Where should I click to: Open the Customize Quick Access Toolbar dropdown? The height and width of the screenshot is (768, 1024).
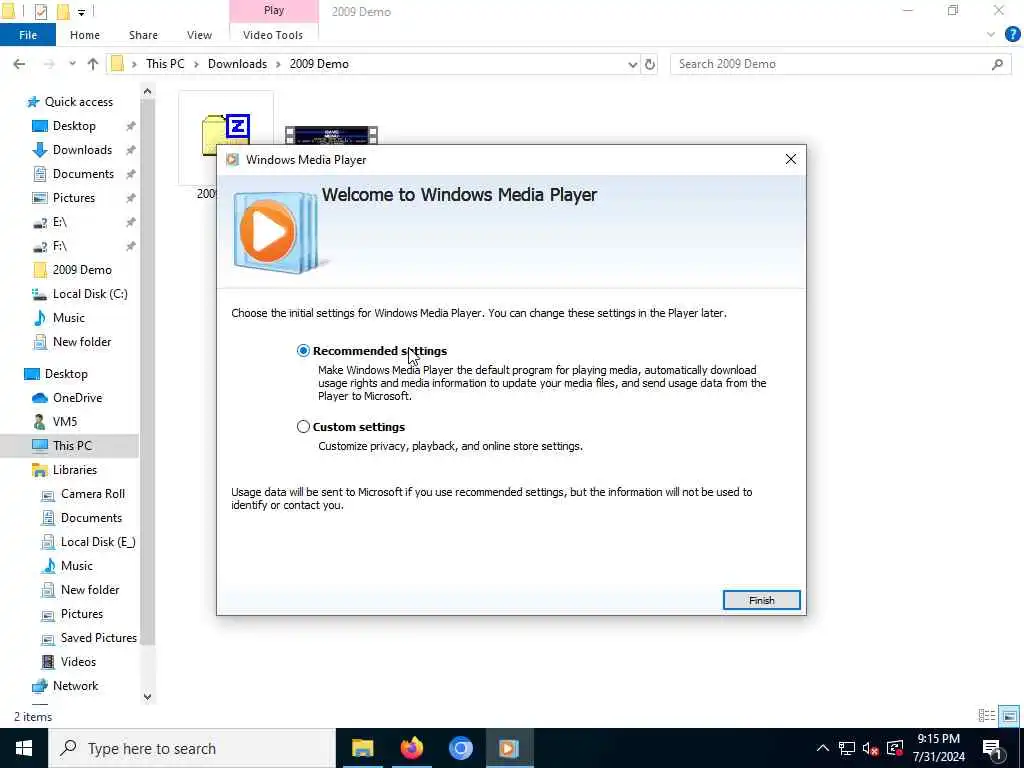pyautogui.click(x=81, y=12)
